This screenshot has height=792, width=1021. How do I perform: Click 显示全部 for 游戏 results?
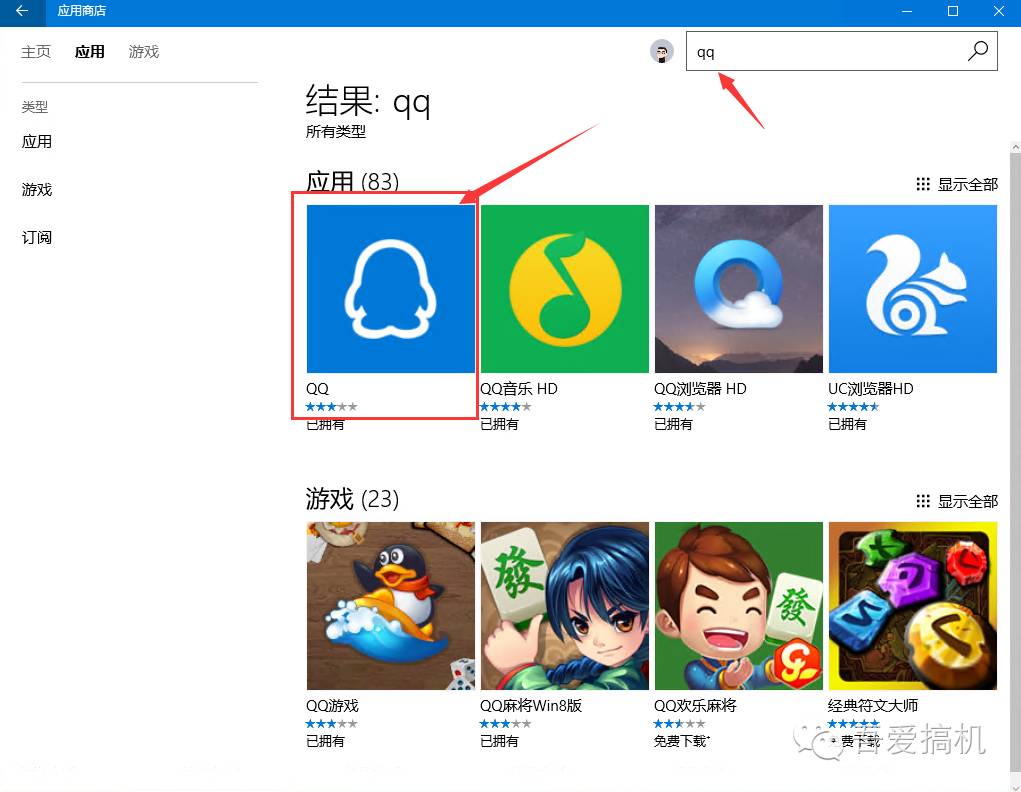967,501
